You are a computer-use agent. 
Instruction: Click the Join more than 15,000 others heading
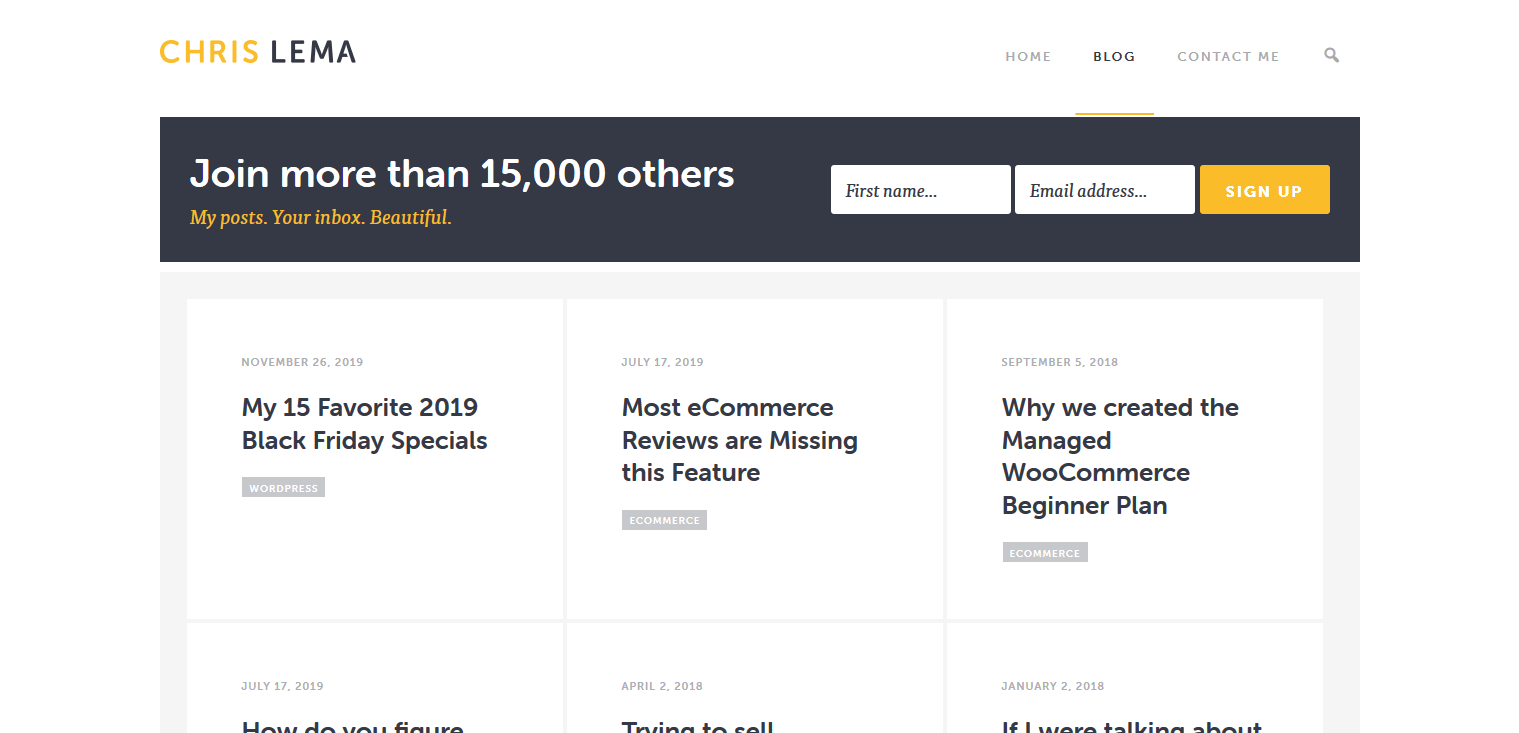point(462,174)
